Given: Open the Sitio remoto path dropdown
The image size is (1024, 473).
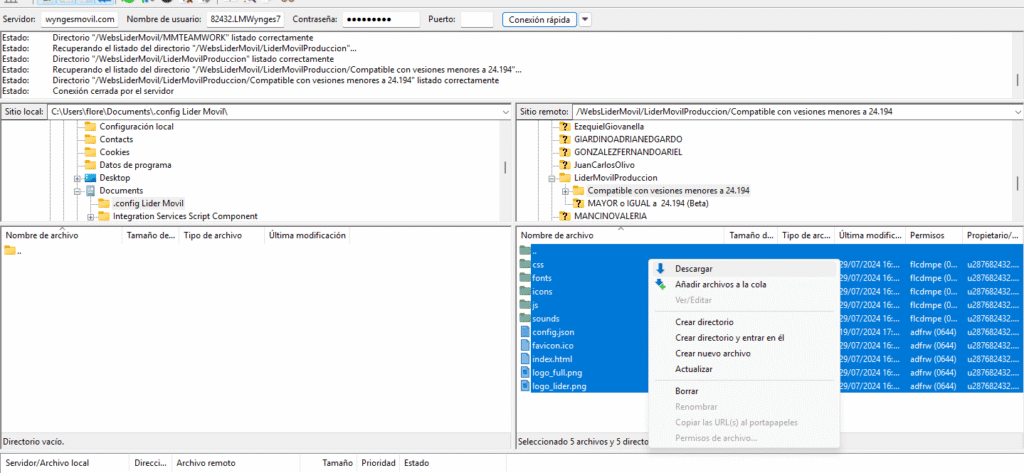Looking at the screenshot, I should click(1016, 112).
